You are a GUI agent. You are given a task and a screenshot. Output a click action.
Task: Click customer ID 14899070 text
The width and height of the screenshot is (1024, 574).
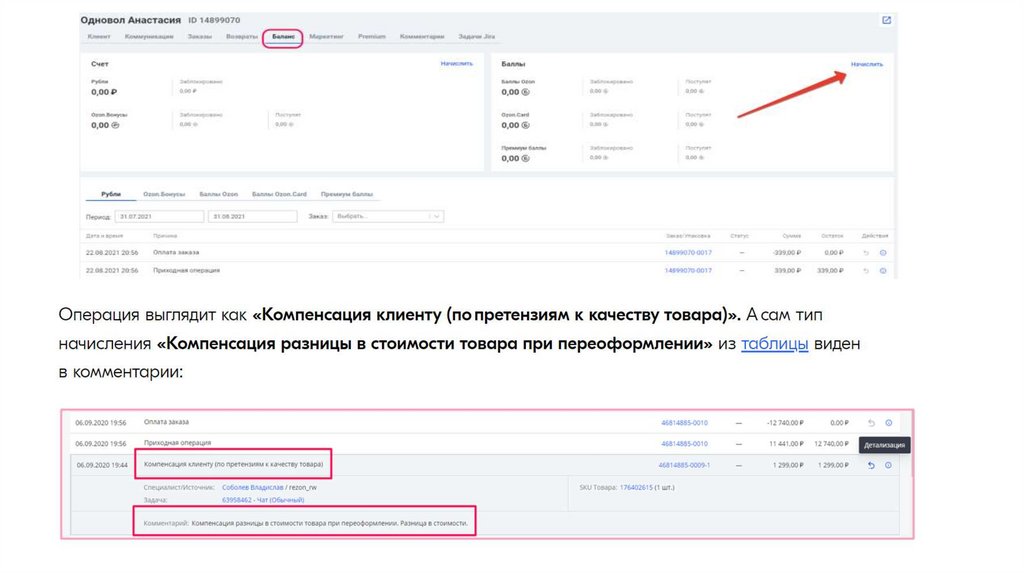click(x=214, y=20)
